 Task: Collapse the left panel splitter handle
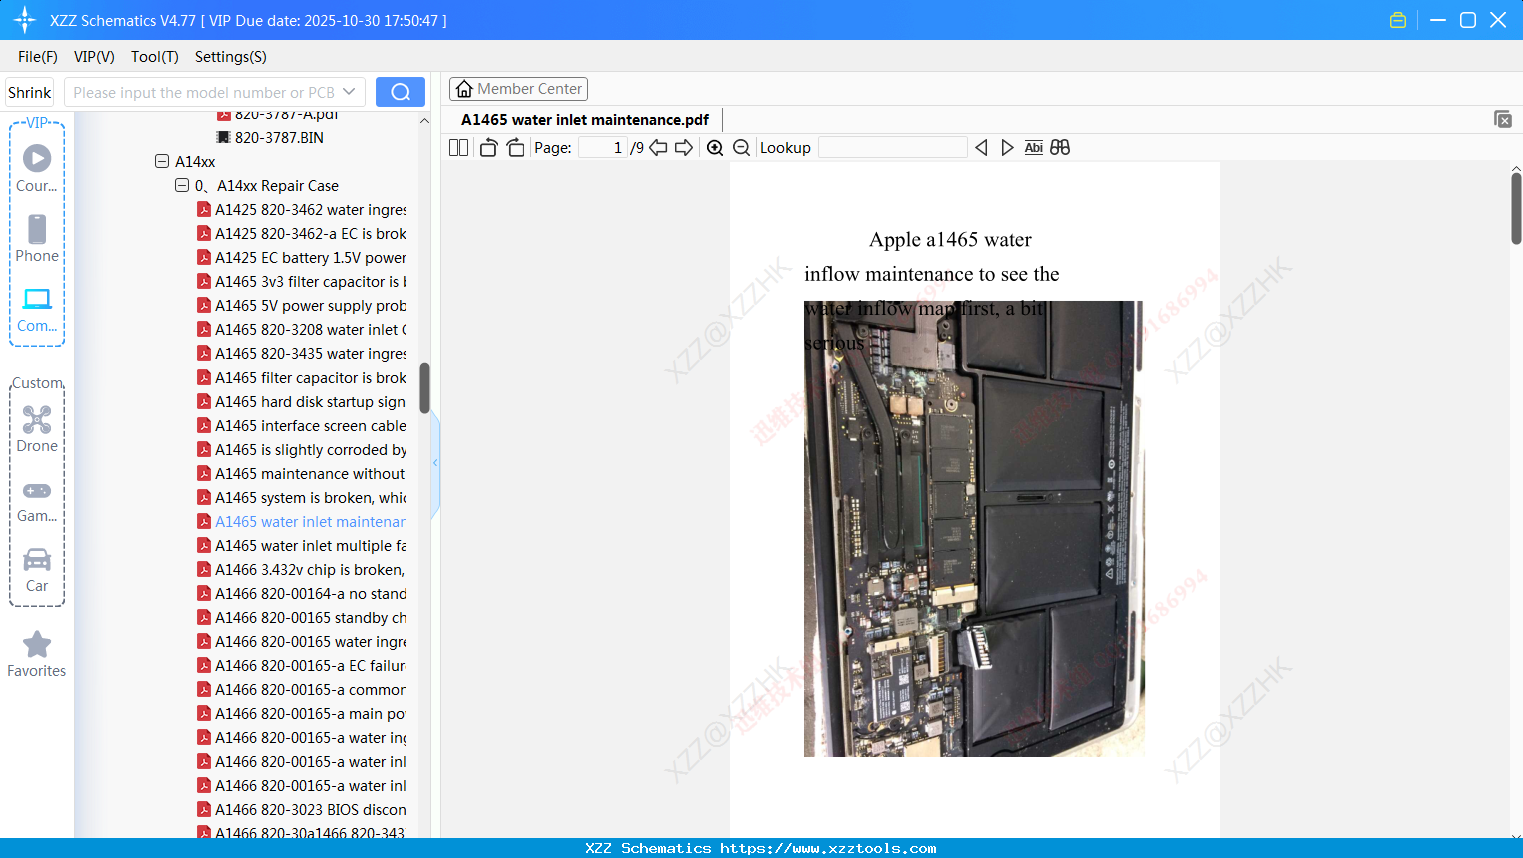tap(435, 463)
